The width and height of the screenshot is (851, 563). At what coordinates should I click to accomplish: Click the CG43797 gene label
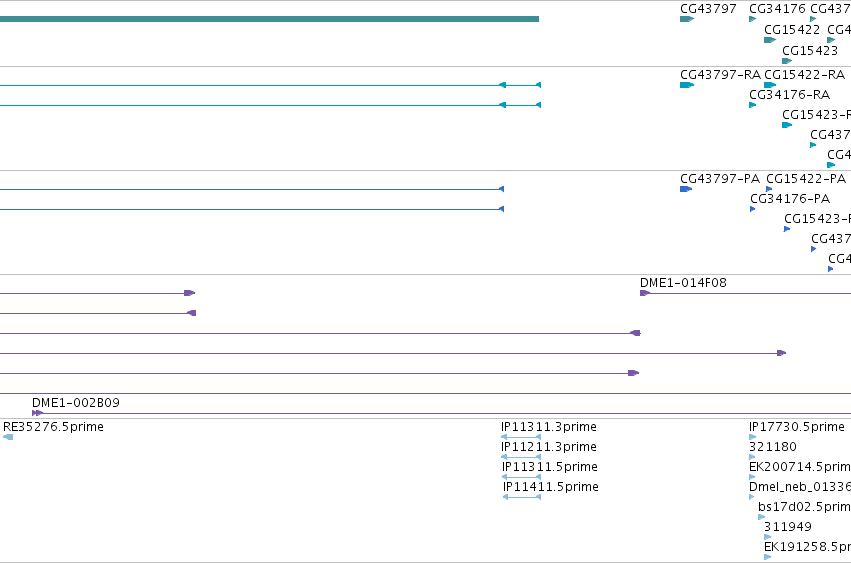[708, 9]
